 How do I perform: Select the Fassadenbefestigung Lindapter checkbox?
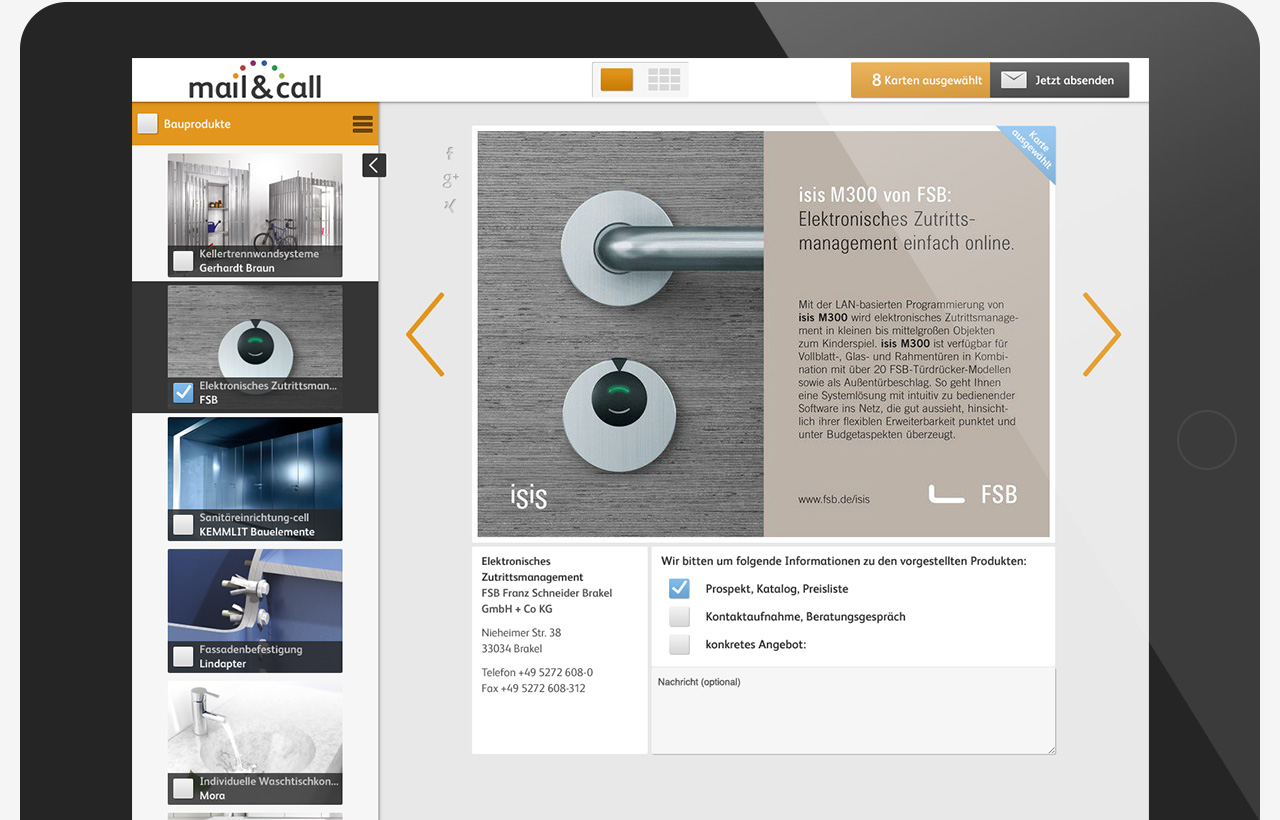[183, 656]
